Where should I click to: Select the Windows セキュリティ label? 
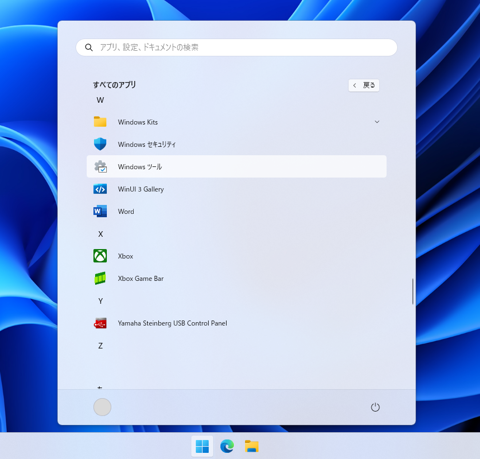tap(147, 145)
